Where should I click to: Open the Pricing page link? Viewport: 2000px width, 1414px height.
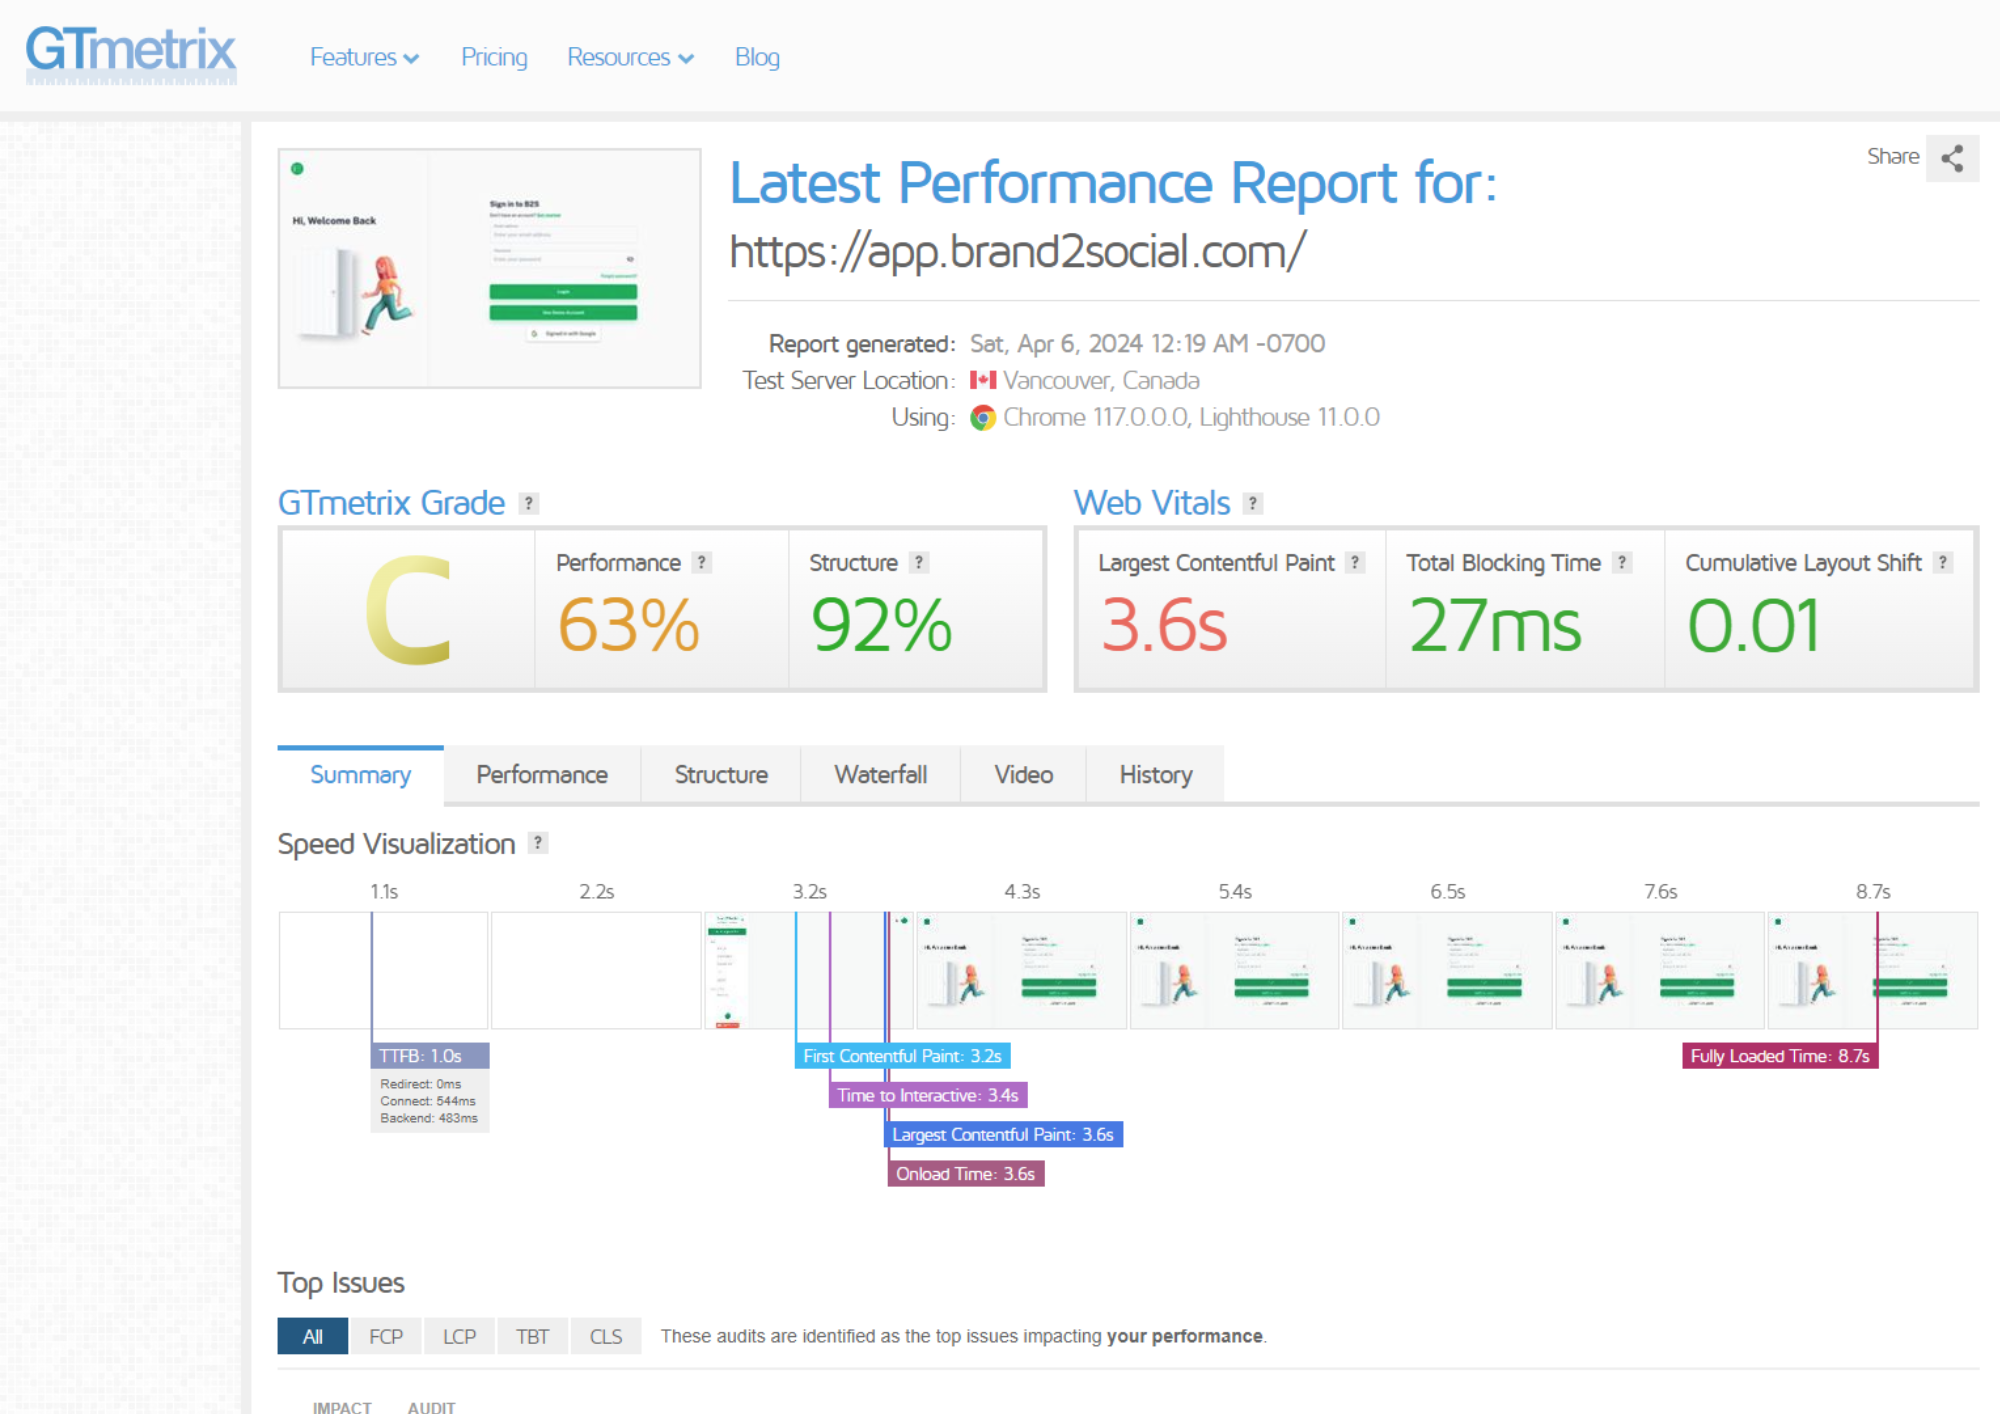[494, 57]
